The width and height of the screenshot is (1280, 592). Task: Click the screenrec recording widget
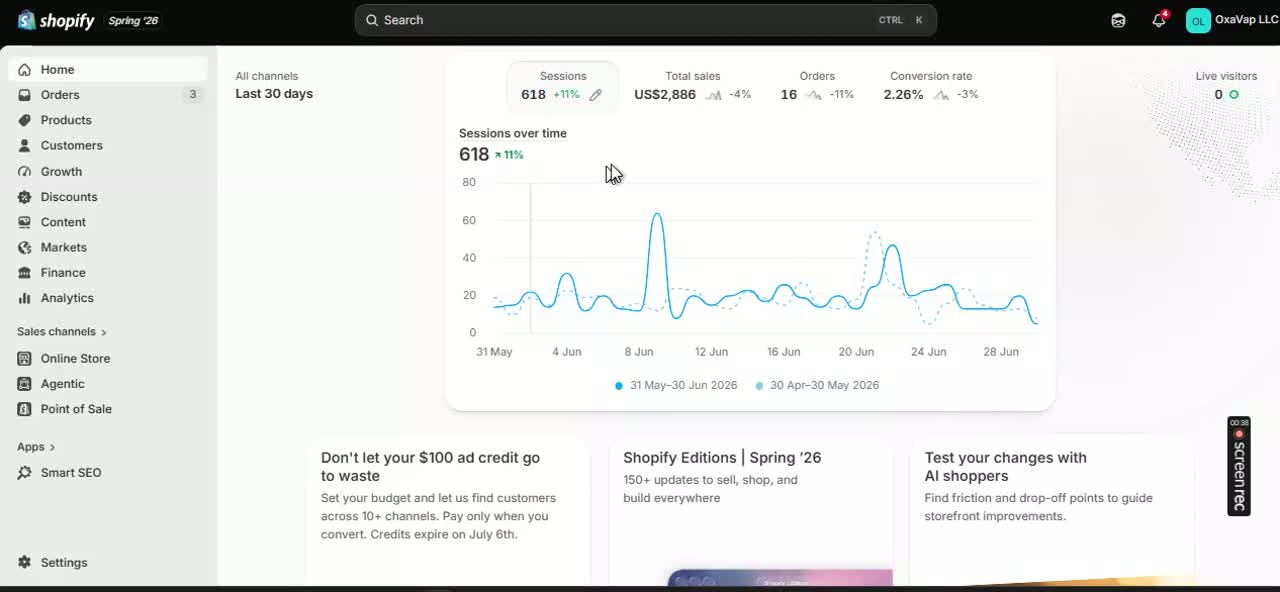pos(1239,466)
